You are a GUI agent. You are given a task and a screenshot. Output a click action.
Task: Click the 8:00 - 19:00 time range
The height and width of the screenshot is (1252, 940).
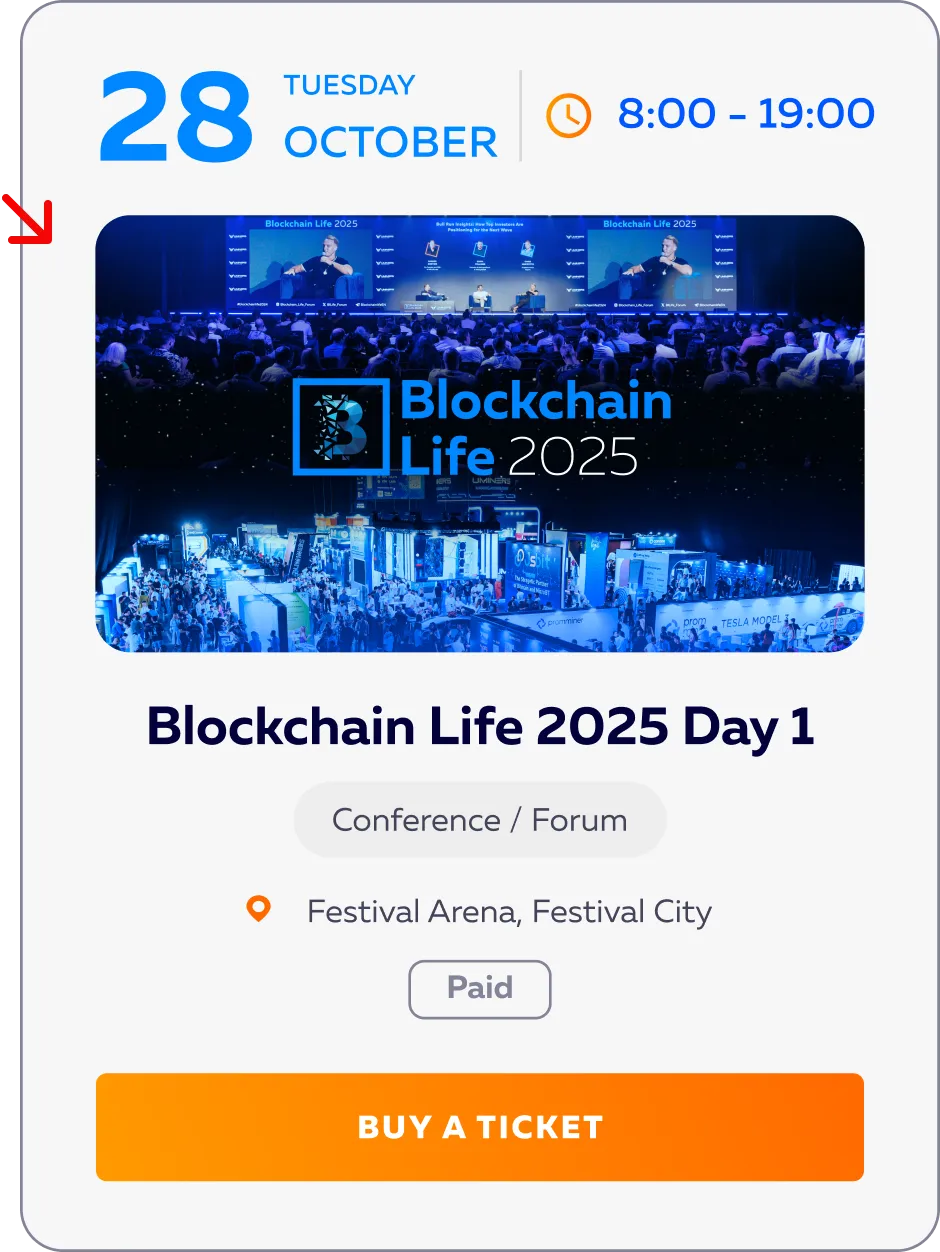point(746,114)
